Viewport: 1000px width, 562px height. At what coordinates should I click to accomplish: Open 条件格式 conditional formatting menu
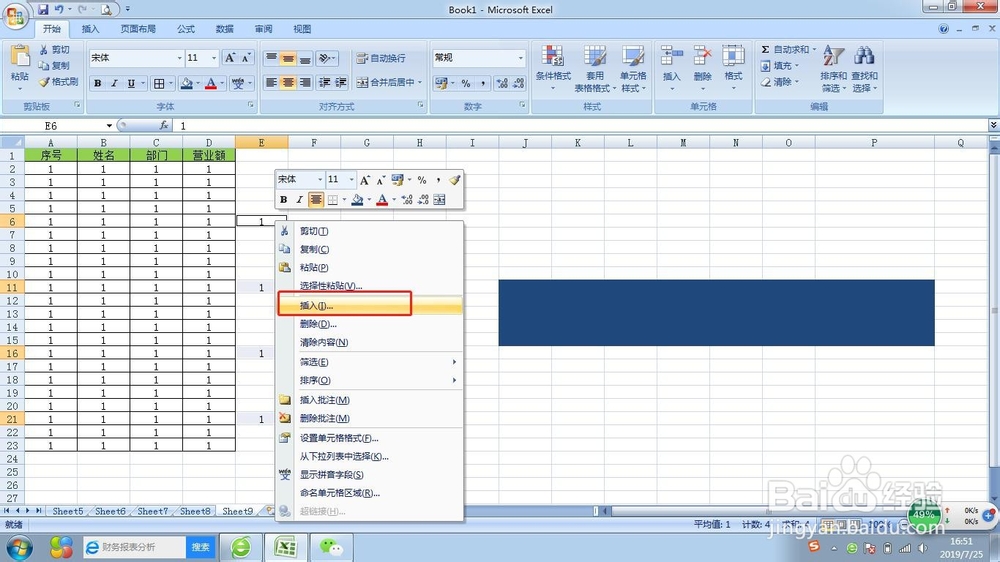click(553, 69)
